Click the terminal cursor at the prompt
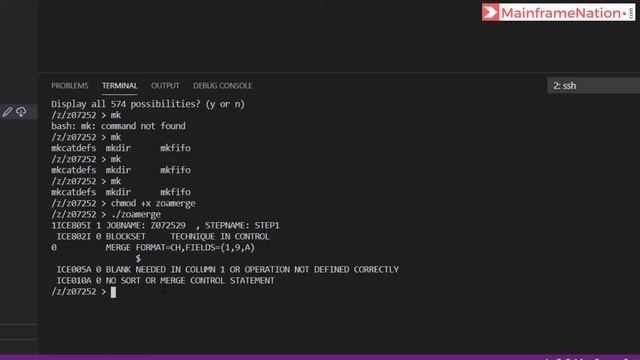640x360 pixels. pos(113,292)
